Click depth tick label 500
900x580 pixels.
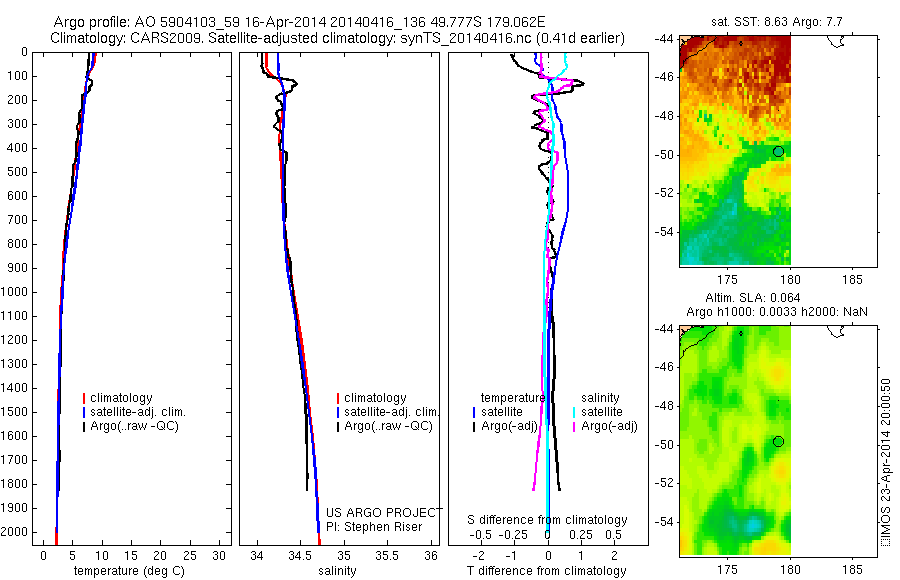click(x=17, y=172)
